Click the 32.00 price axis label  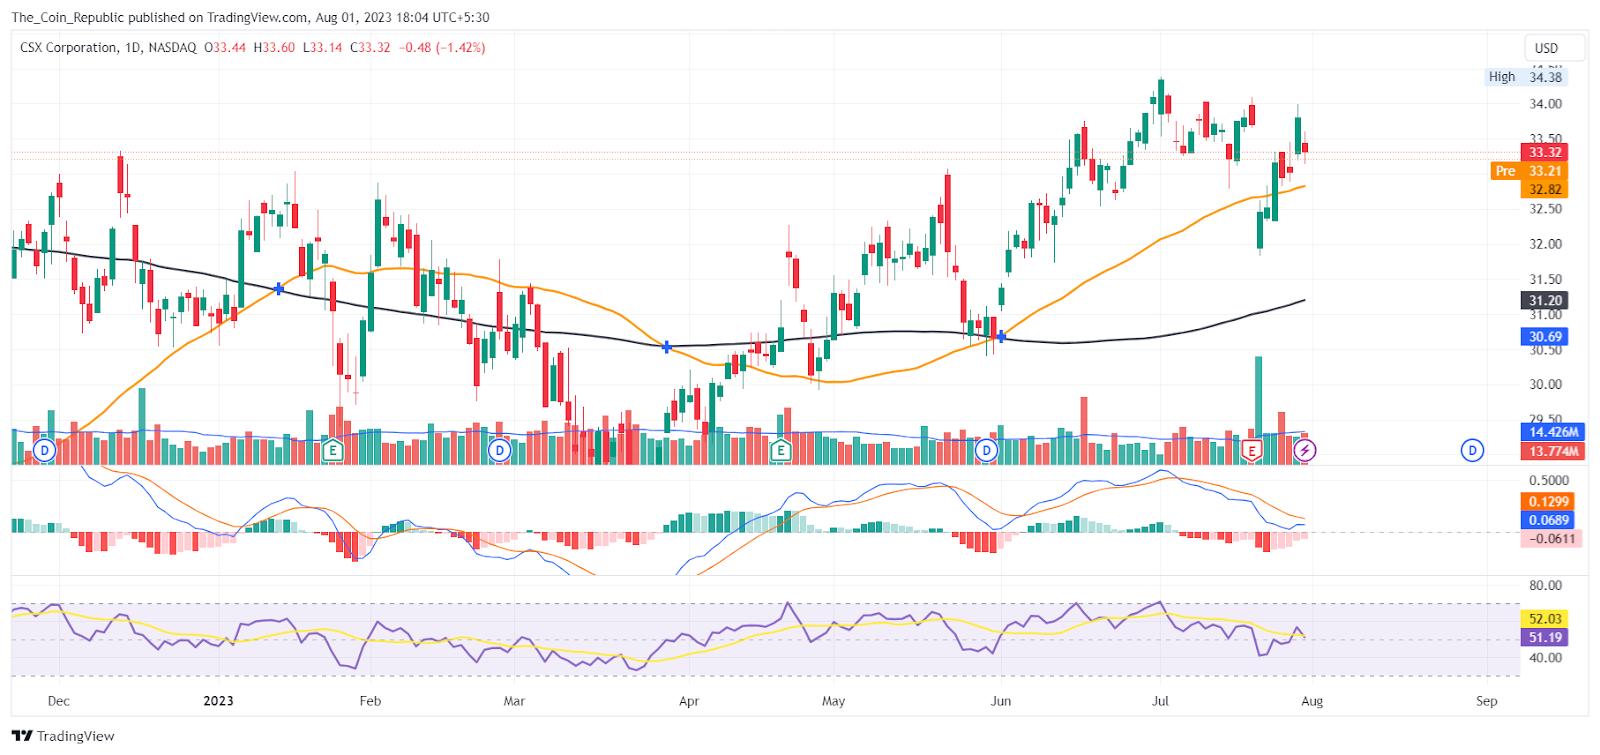pos(1545,244)
